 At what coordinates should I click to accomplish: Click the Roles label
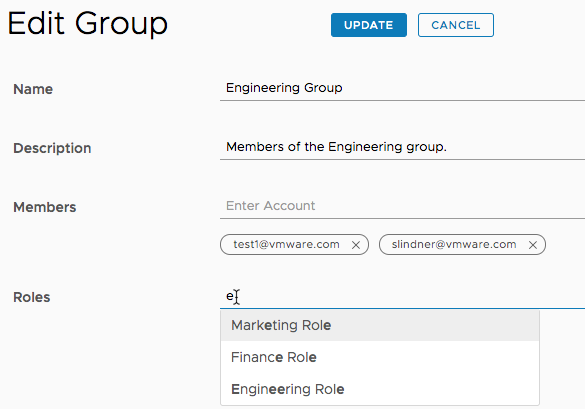coord(32,297)
